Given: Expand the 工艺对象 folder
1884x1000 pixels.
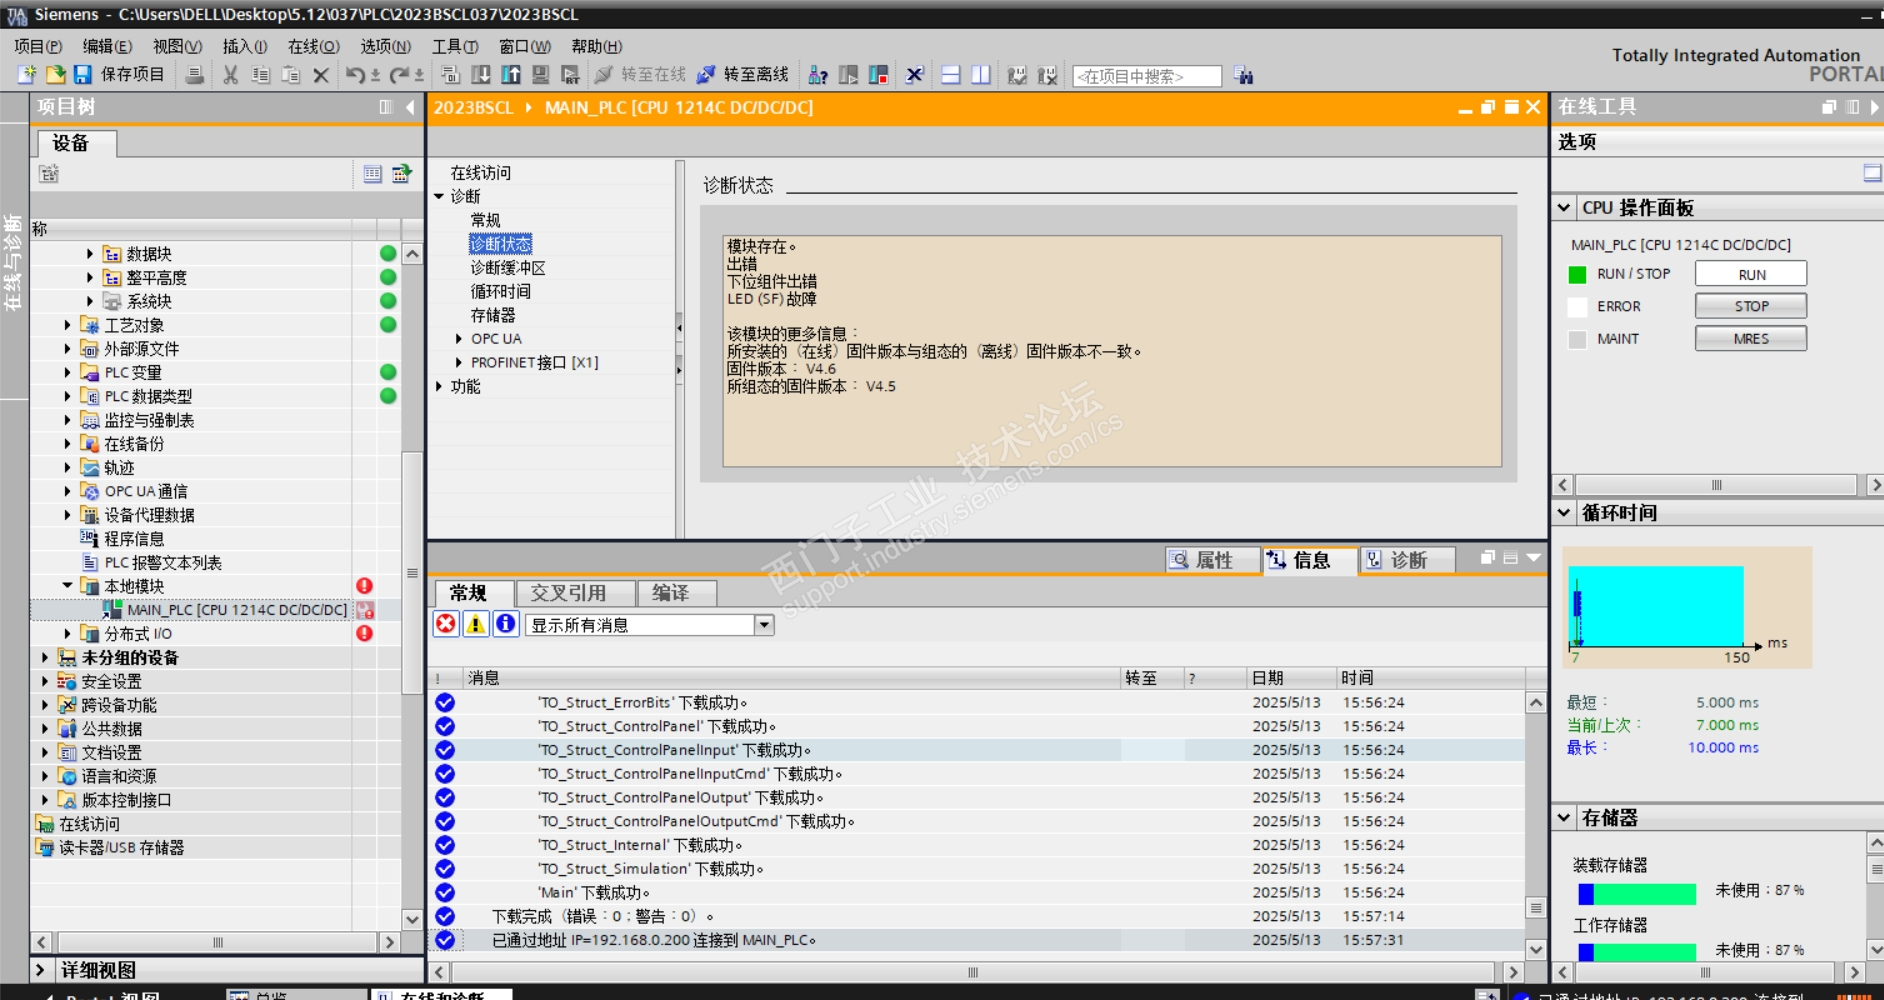Looking at the screenshot, I should 67,325.
